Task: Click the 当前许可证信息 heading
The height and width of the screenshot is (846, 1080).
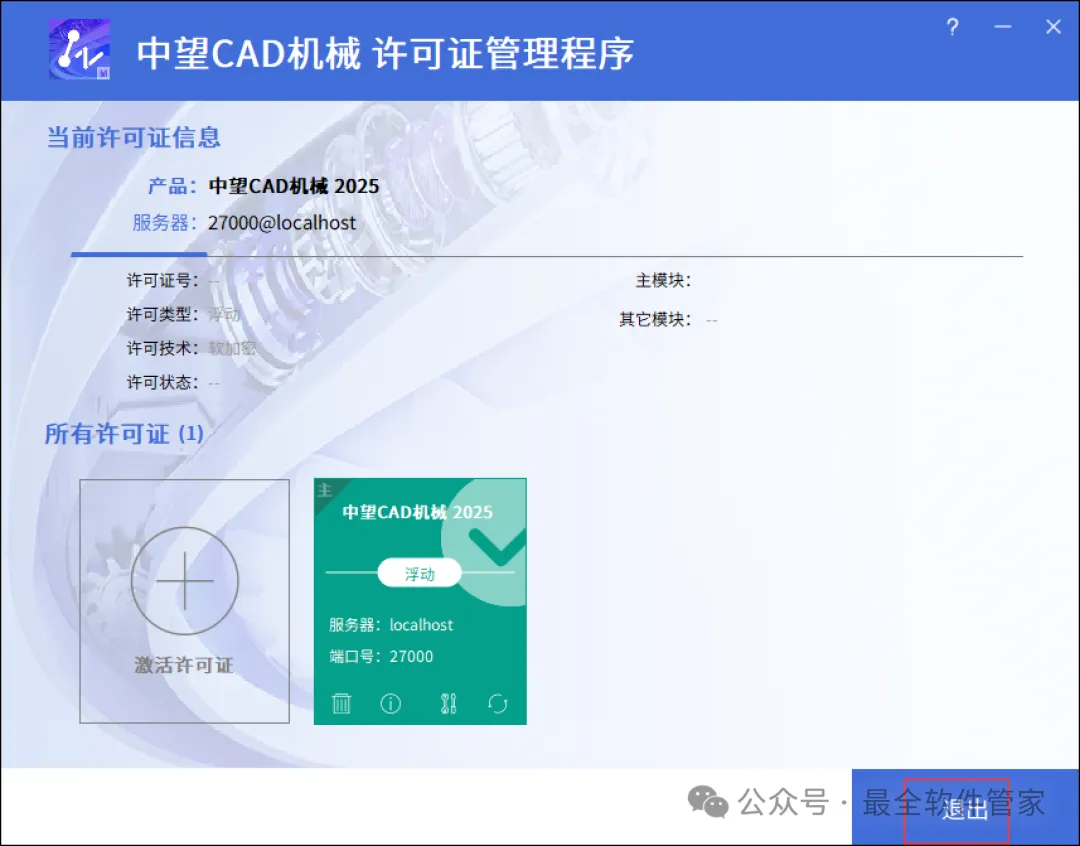Action: [134, 137]
